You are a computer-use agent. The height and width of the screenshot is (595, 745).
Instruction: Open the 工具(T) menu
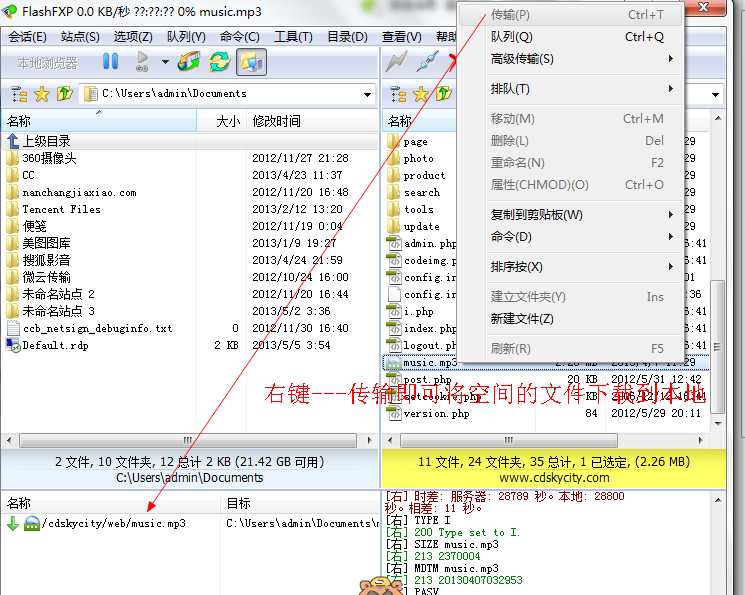293,37
